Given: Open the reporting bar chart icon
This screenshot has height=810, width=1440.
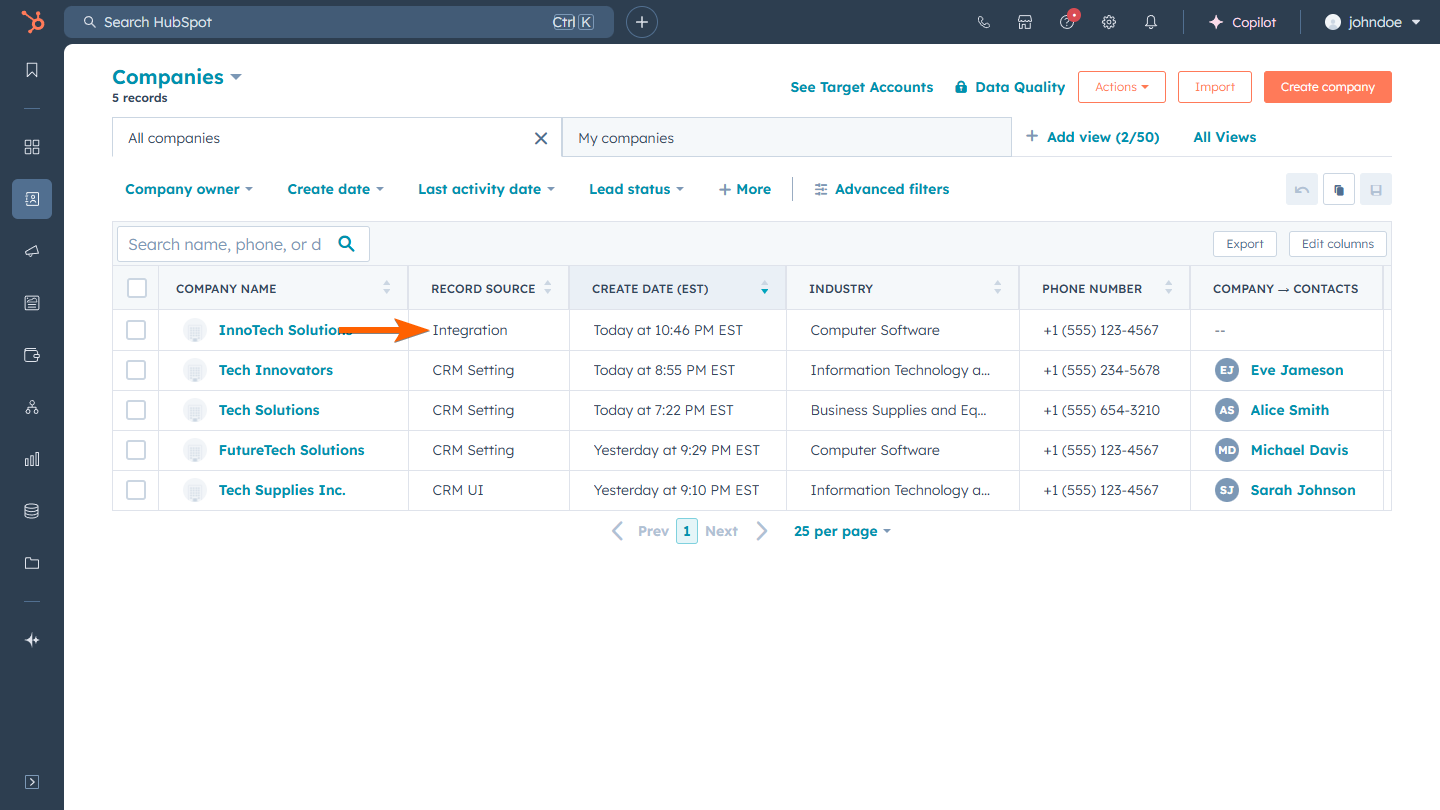Looking at the screenshot, I should click(x=32, y=459).
